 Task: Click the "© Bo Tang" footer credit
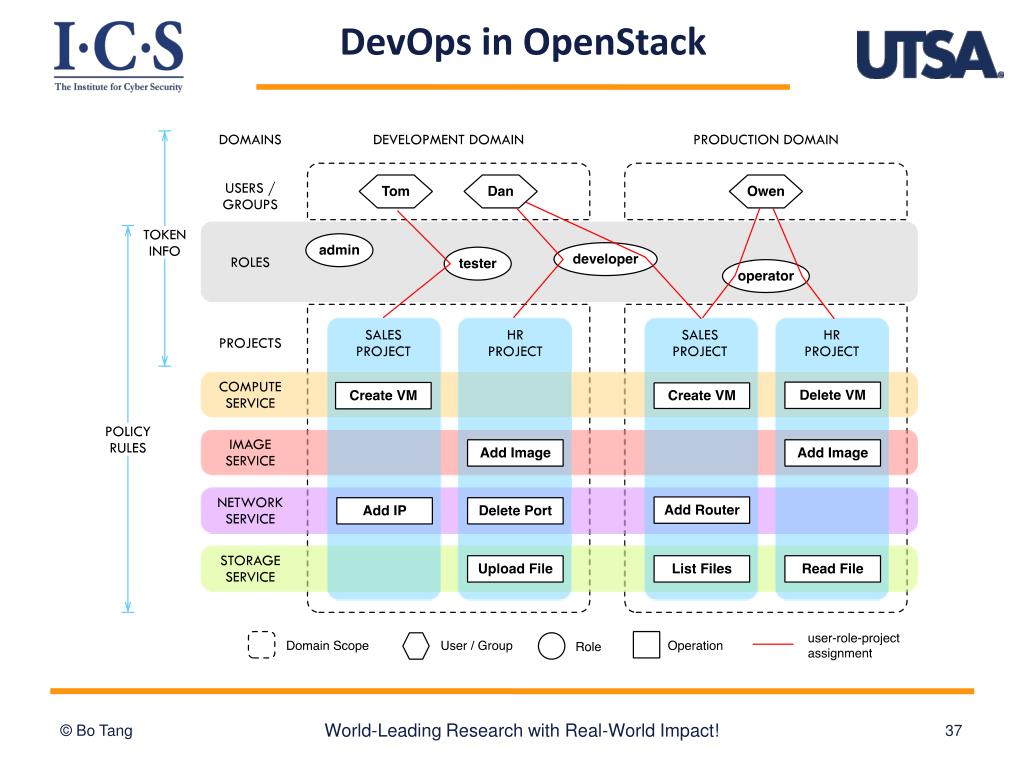coord(96,730)
